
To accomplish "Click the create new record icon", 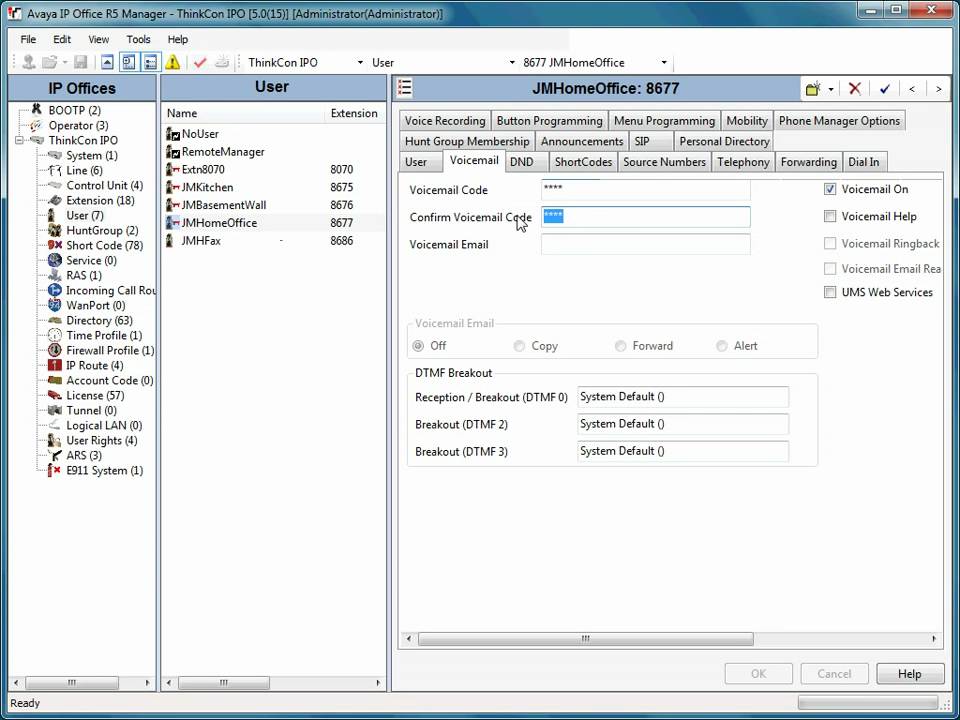I will coord(813,89).
